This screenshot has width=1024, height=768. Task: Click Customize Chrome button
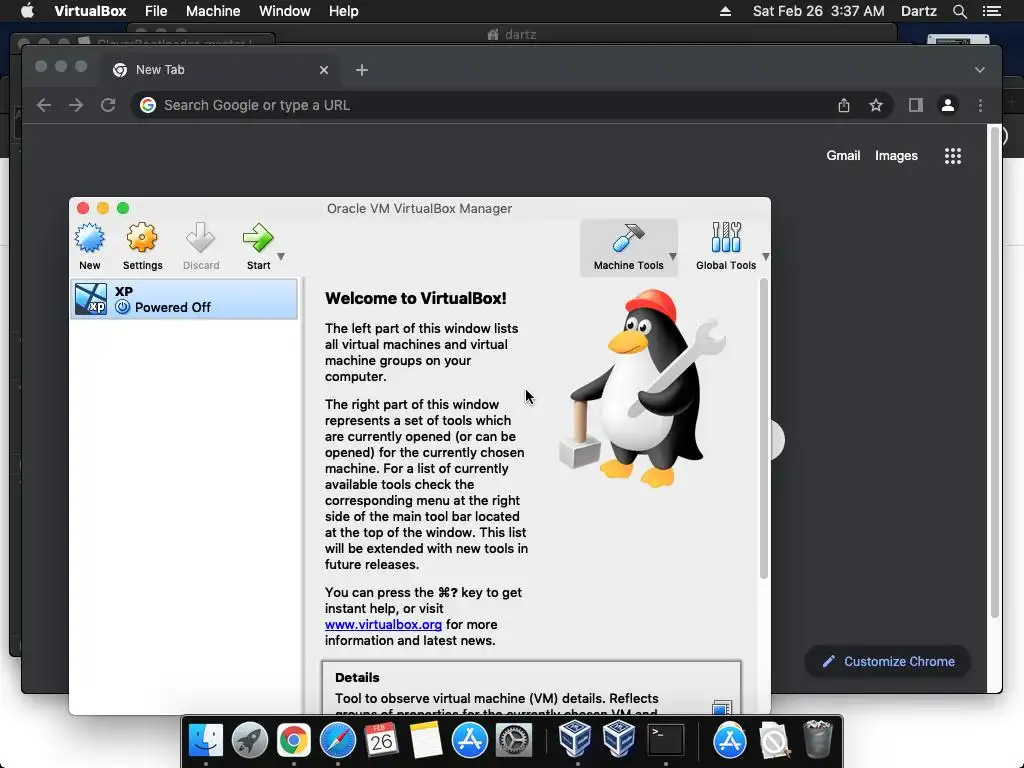pos(888,662)
